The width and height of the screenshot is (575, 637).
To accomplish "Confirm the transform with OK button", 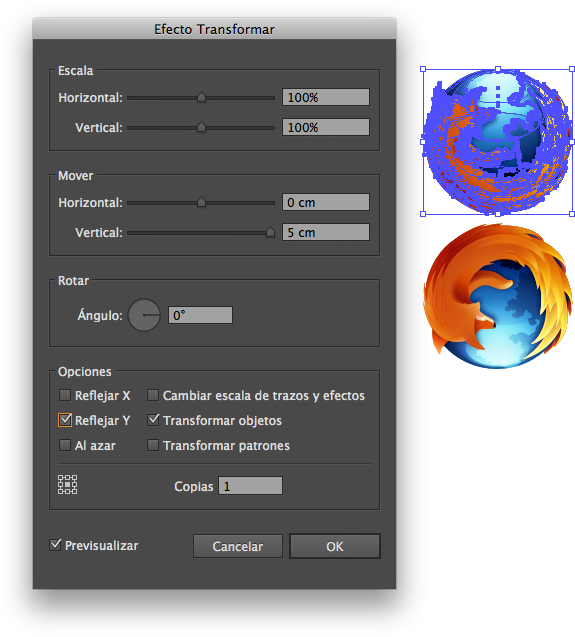I will [335, 546].
